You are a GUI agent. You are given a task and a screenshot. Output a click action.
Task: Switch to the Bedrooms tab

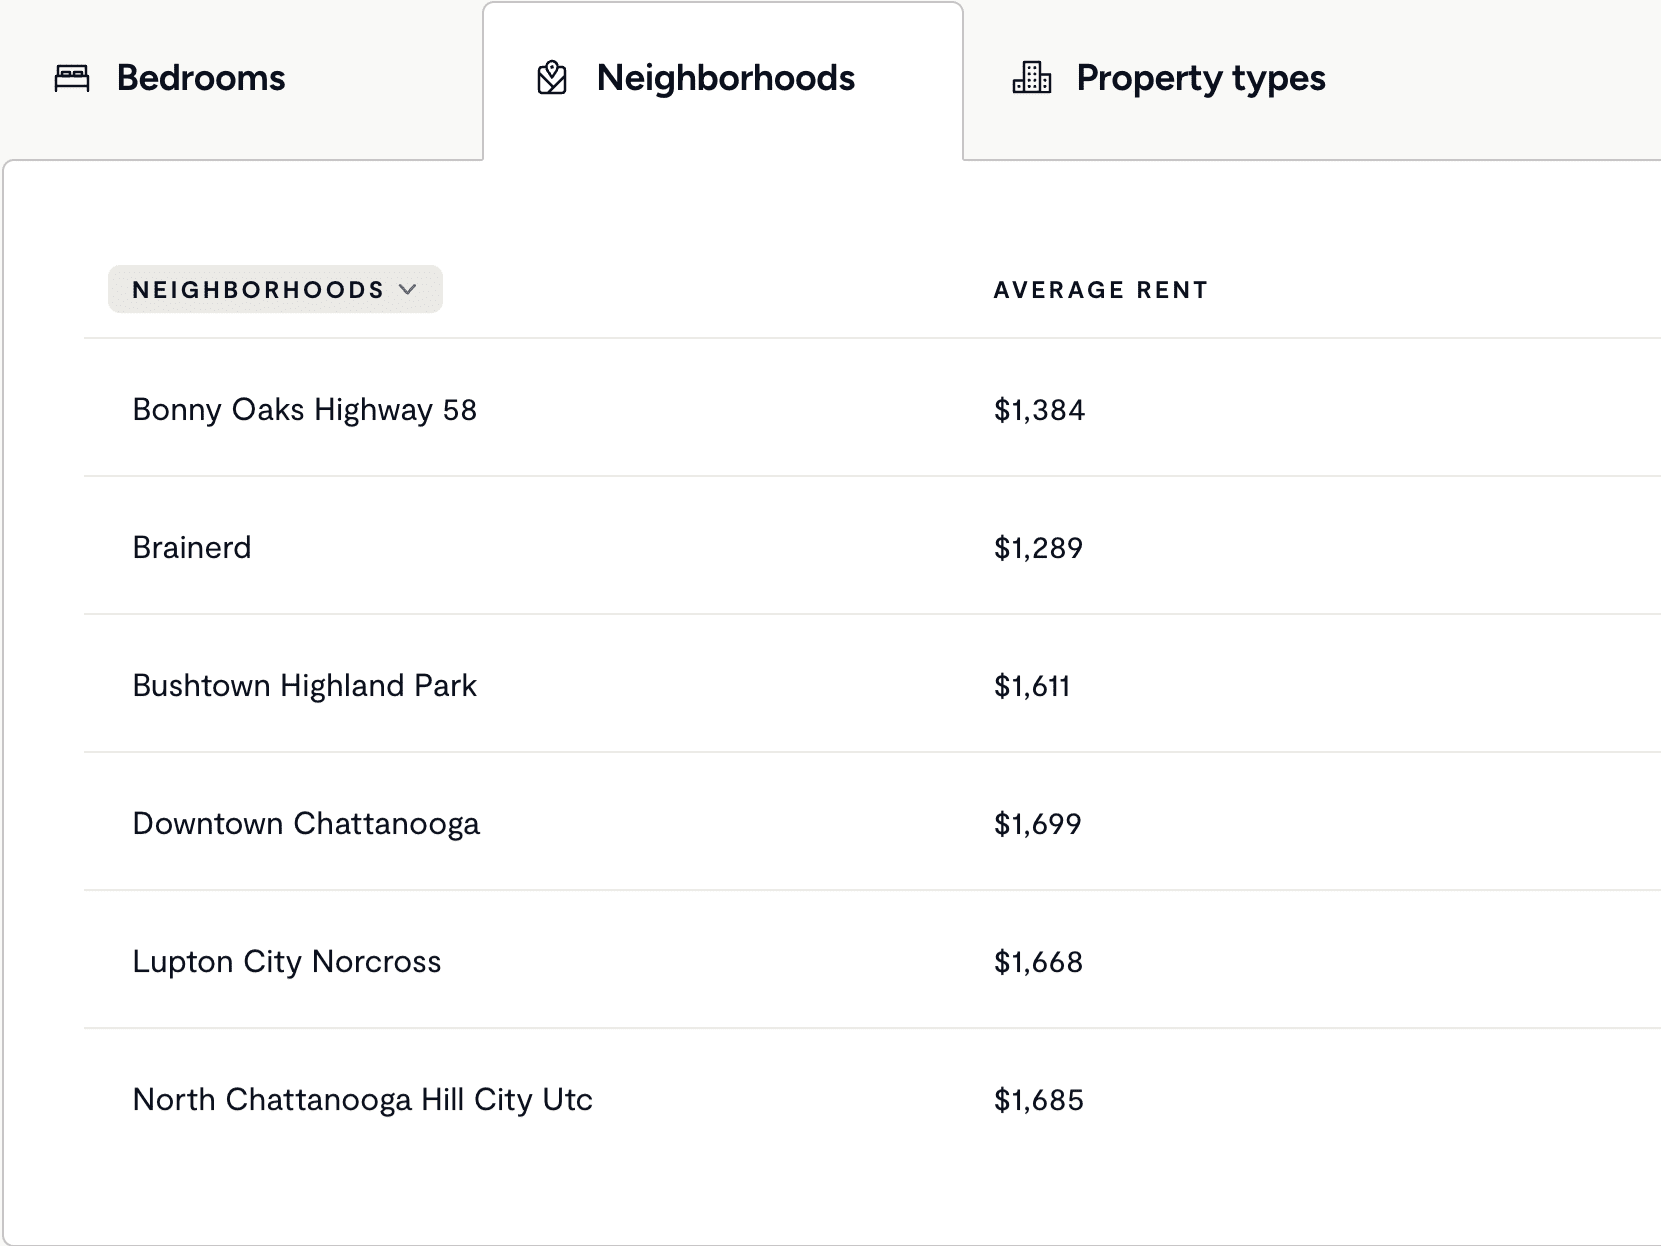click(x=200, y=78)
